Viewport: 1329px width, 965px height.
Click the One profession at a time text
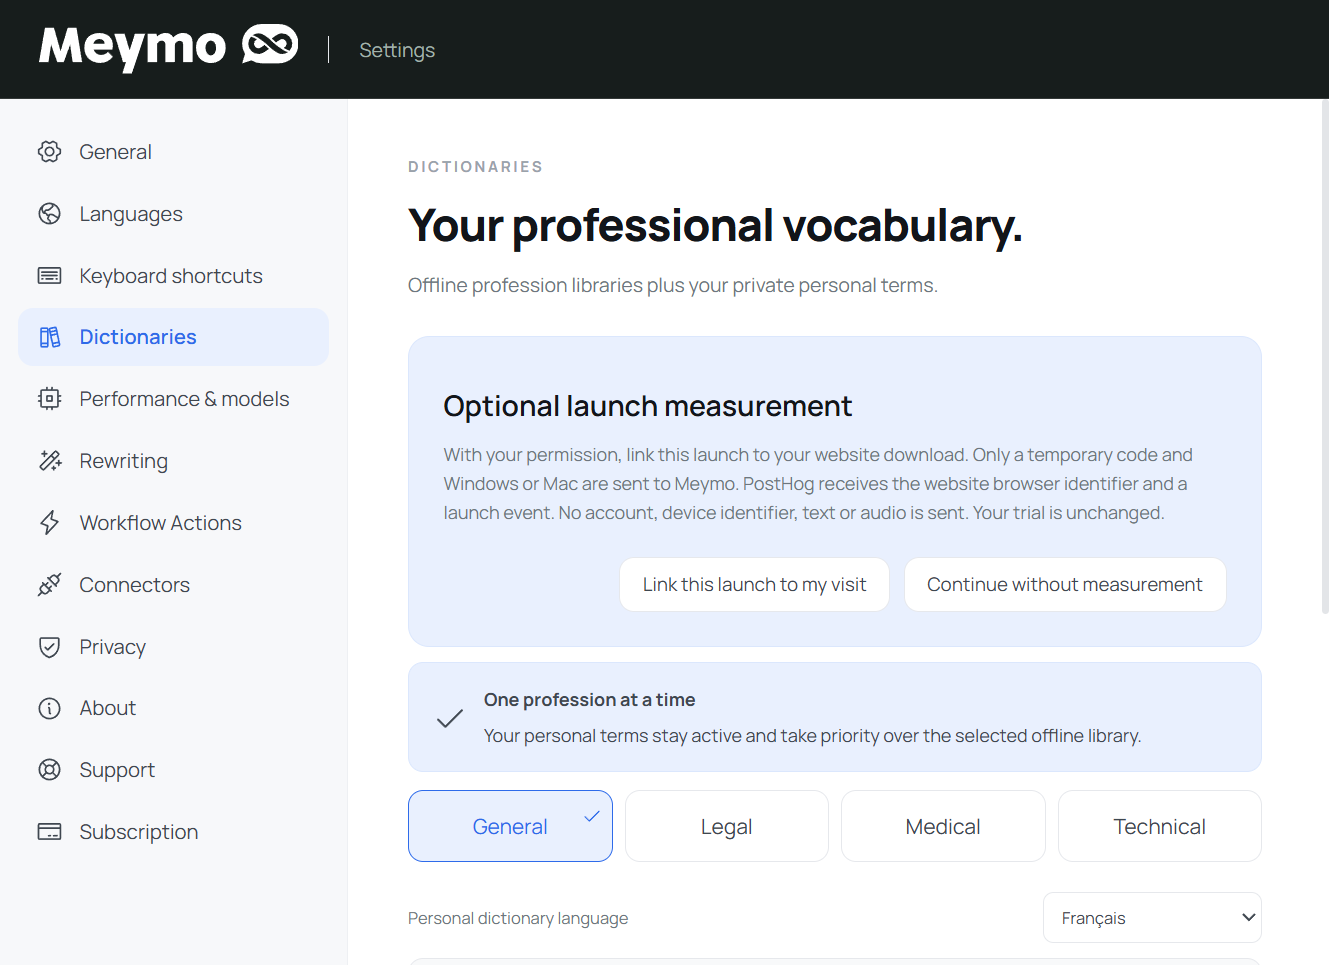coord(589,700)
